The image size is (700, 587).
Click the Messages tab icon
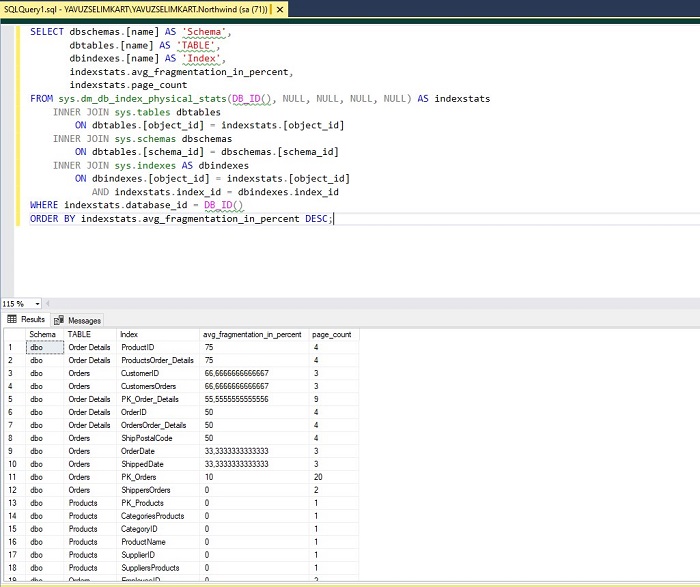58,321
